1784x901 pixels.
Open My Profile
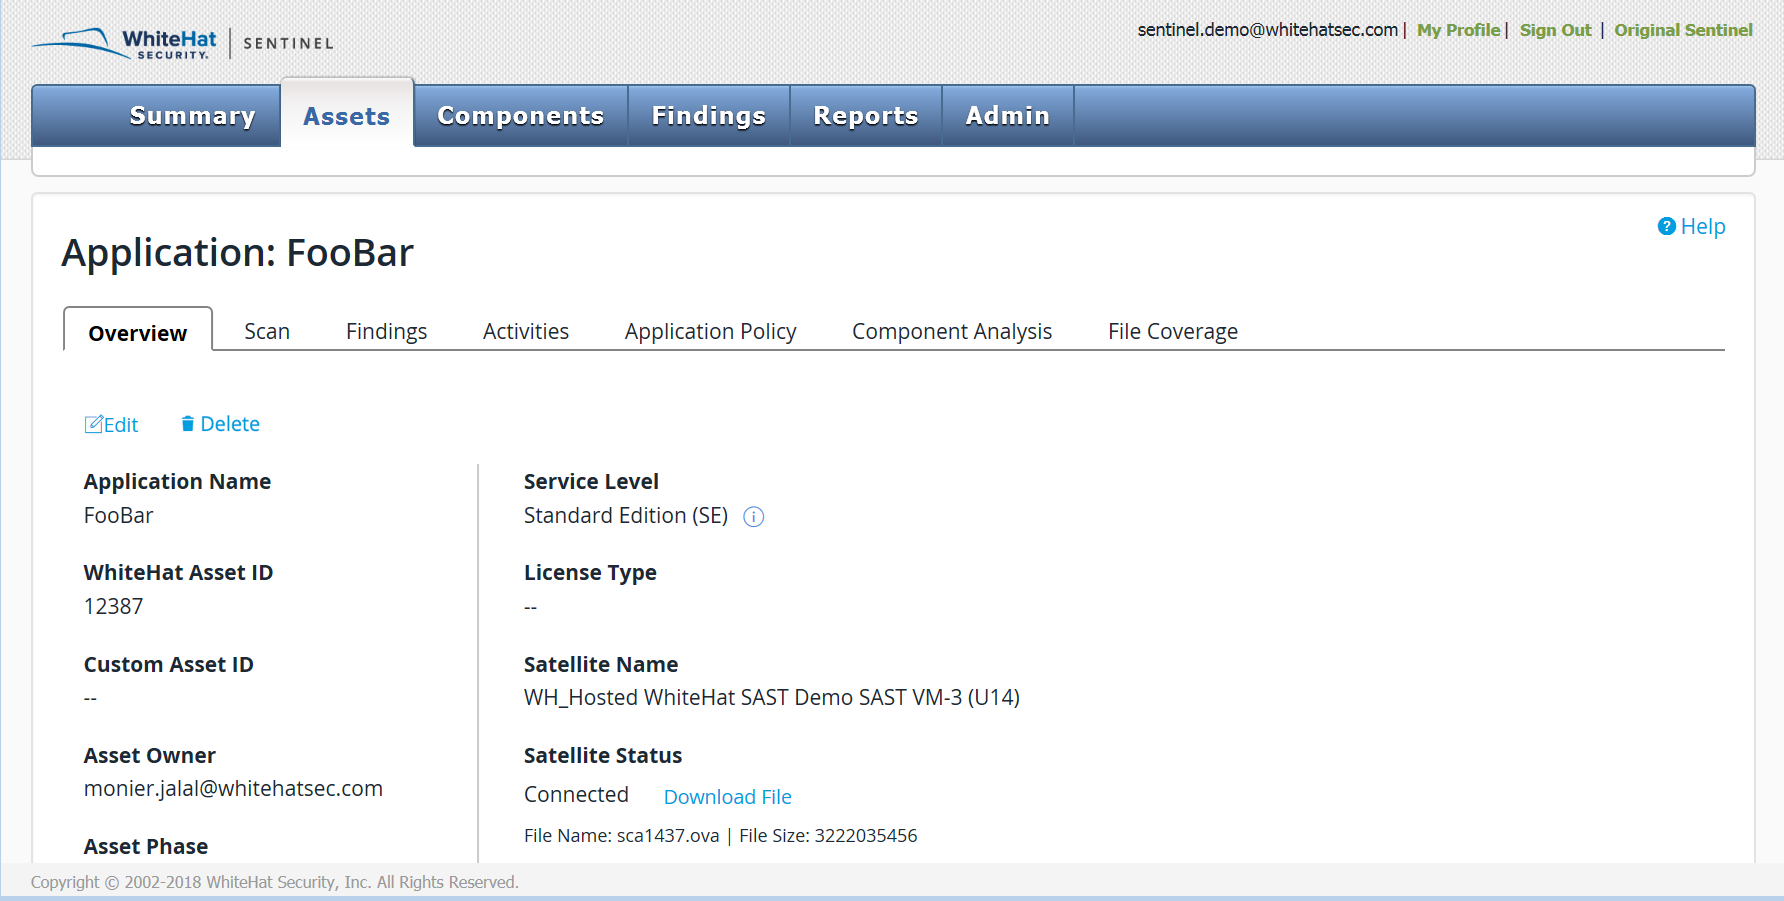click(x=1458, y=29)
